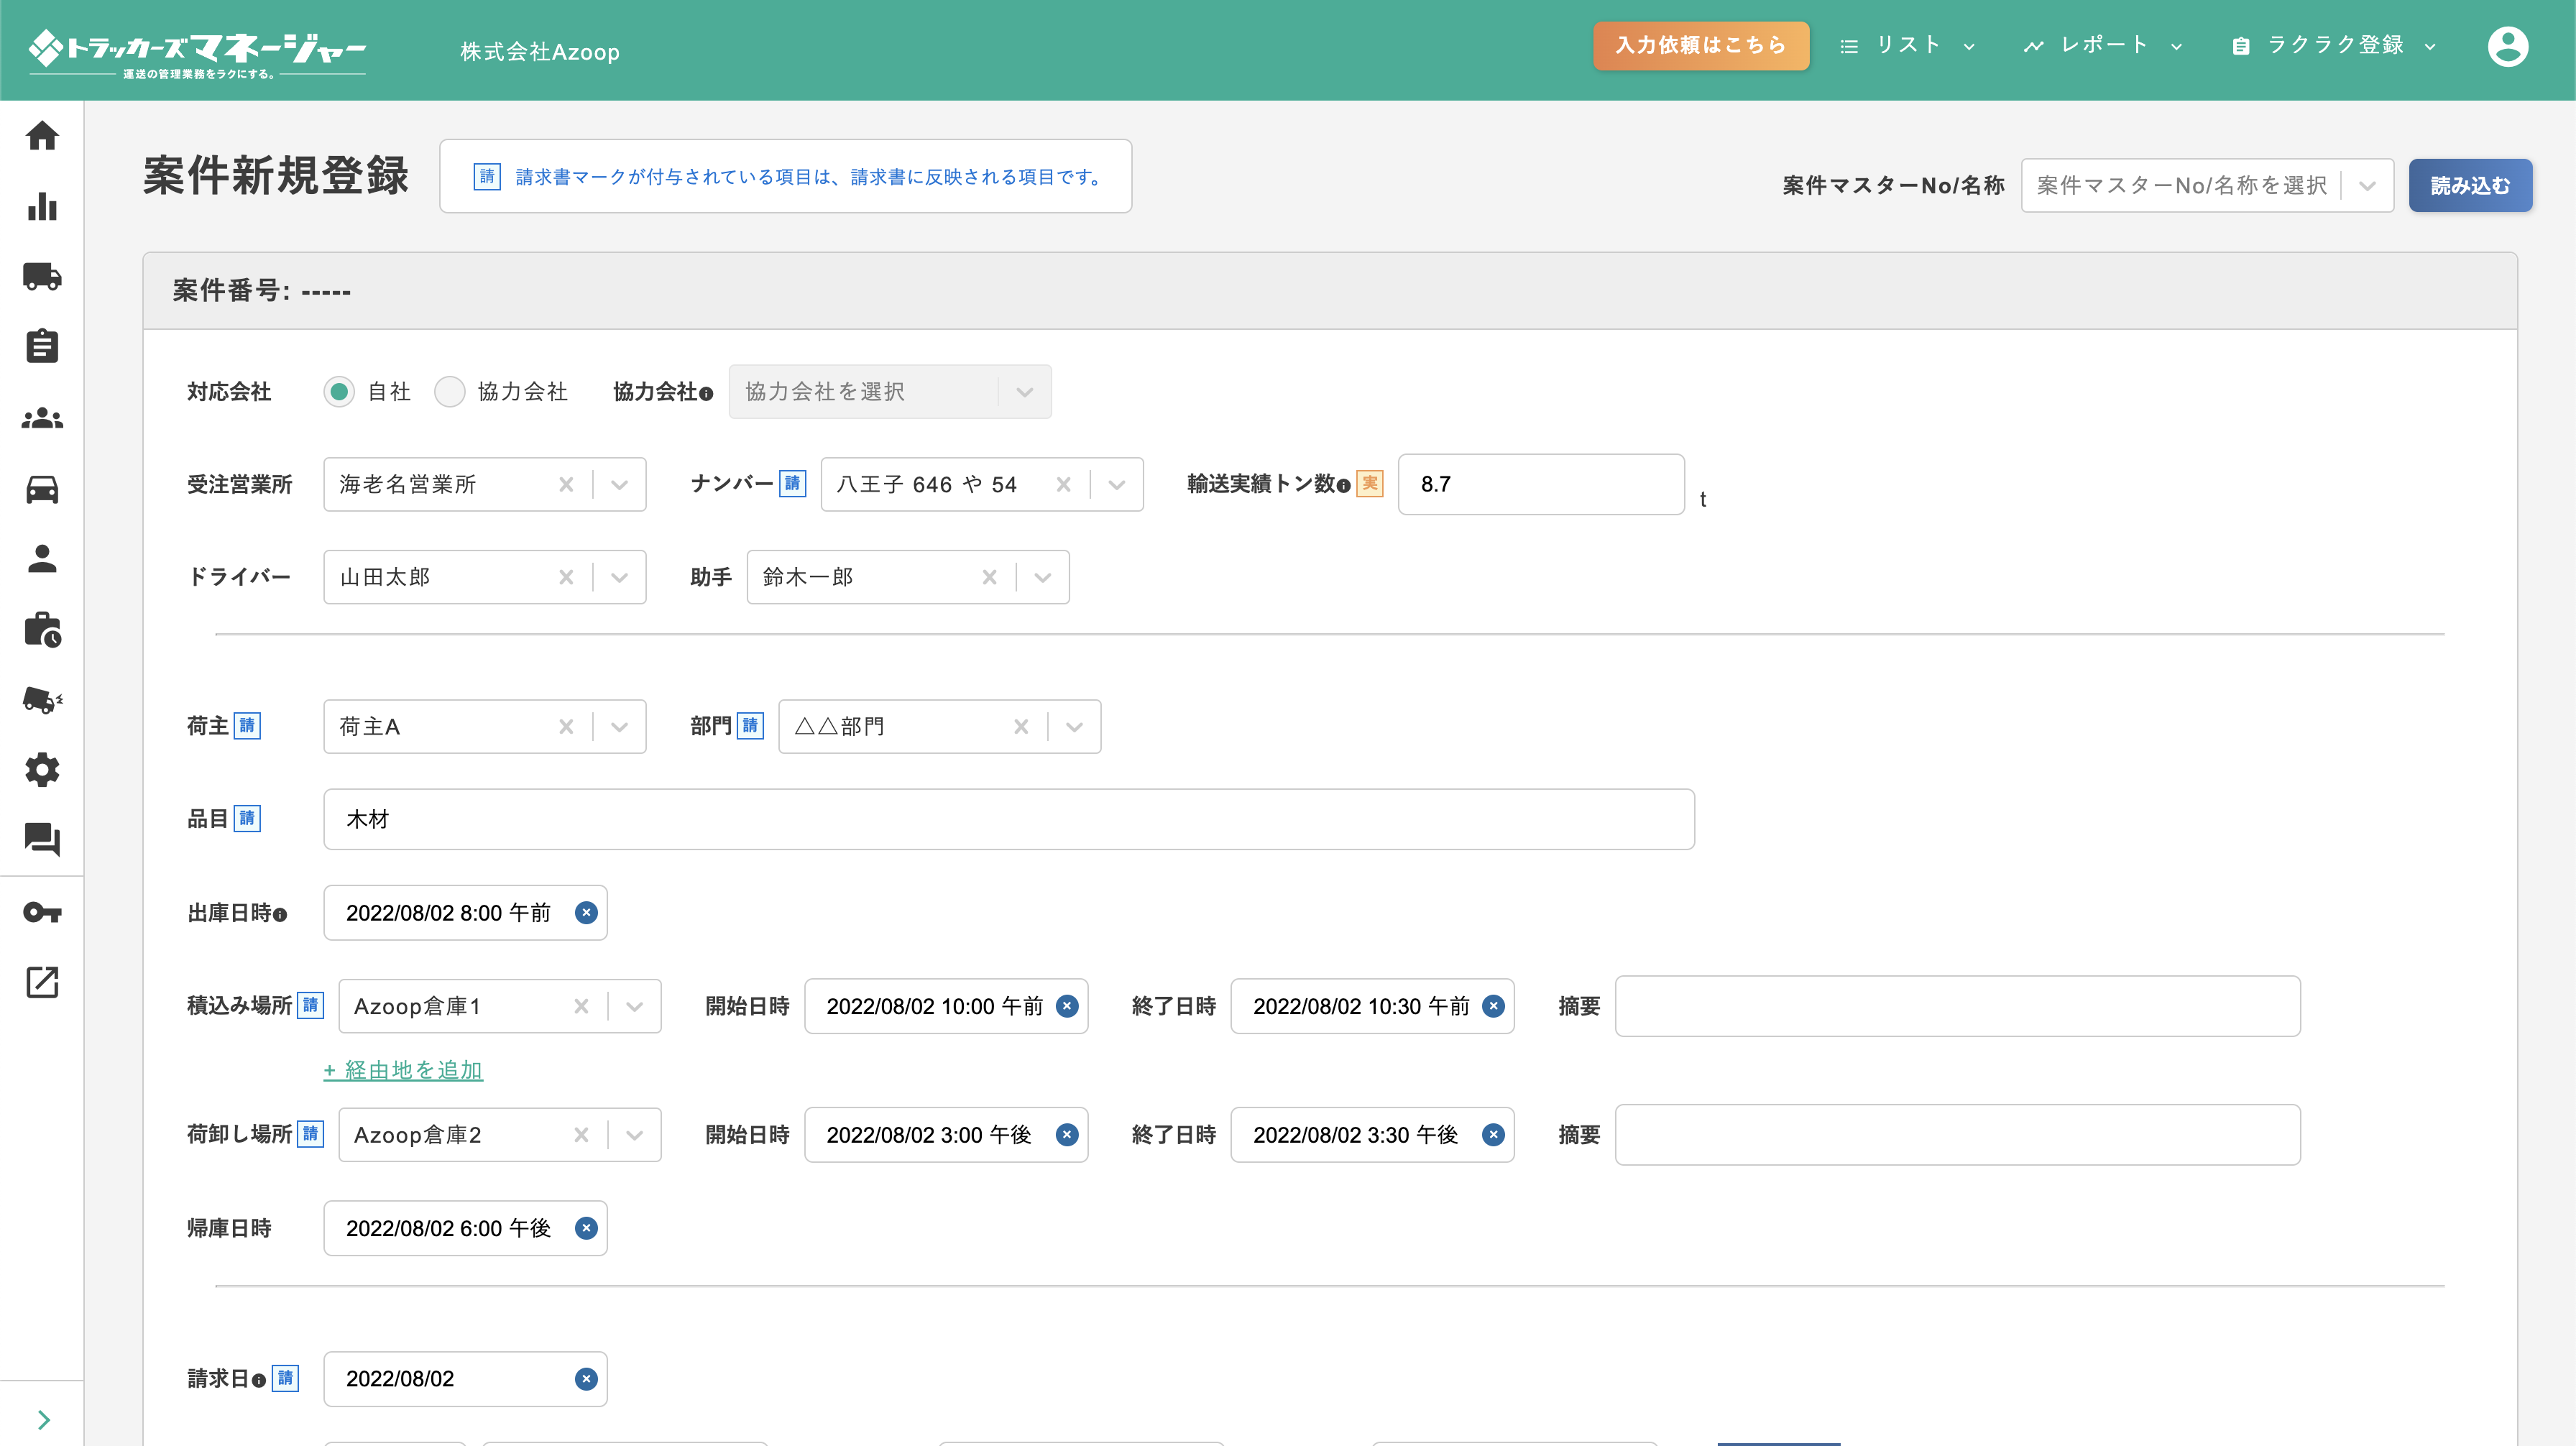Viewport: 2576px width, 1446px height.
Task: Select the 自社 radio button
Action: pos(339,392)
